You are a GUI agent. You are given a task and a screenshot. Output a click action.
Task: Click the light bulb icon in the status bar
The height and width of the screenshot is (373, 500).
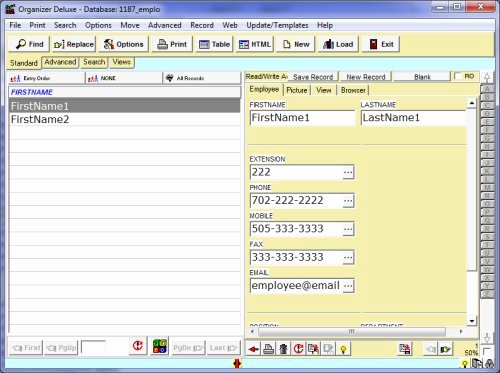coord(465,364)
